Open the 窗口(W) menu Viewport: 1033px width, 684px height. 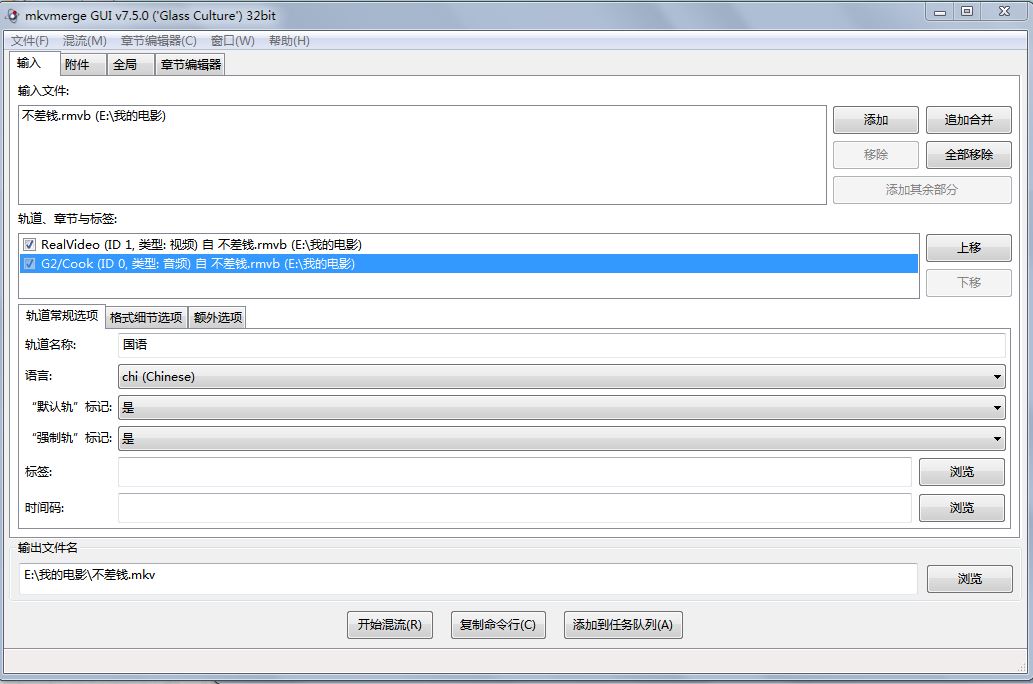233,41
